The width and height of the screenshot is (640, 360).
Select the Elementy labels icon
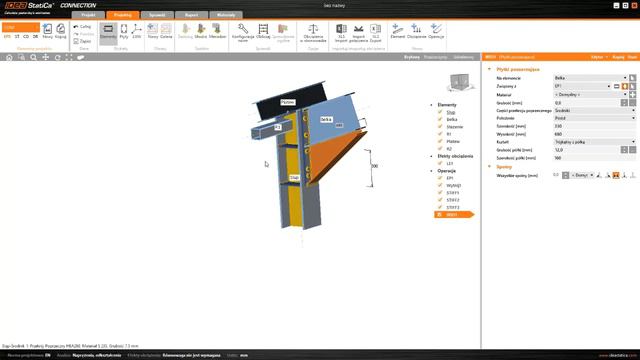coord(108,31)
